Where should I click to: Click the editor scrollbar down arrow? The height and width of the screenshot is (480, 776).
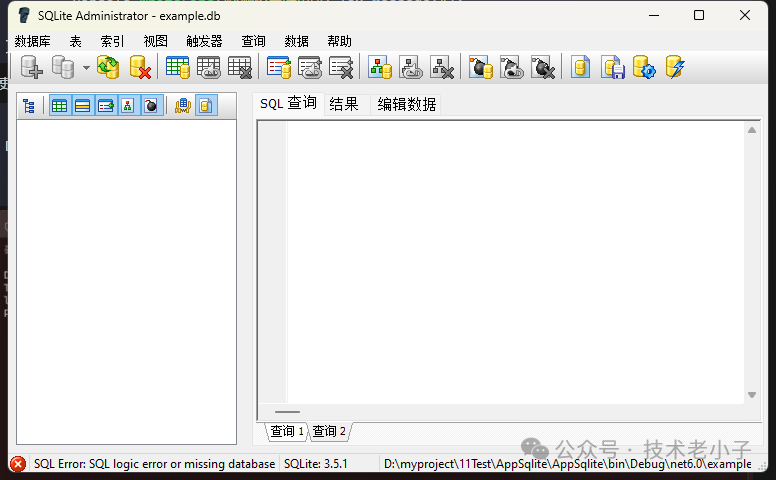click(x=752, y=395)
